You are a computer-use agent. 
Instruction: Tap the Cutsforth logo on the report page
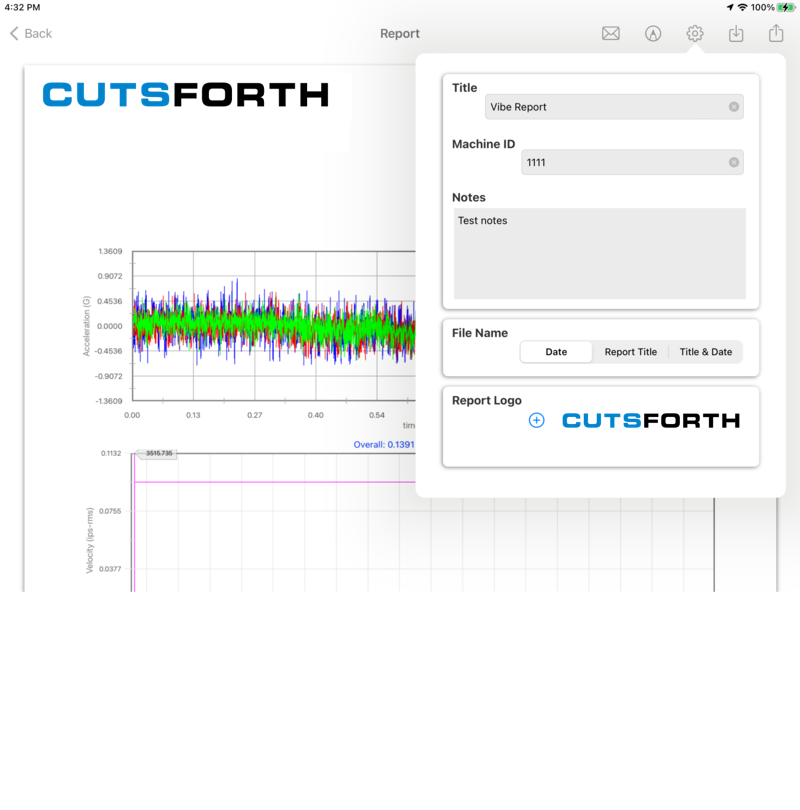(185, 95)
